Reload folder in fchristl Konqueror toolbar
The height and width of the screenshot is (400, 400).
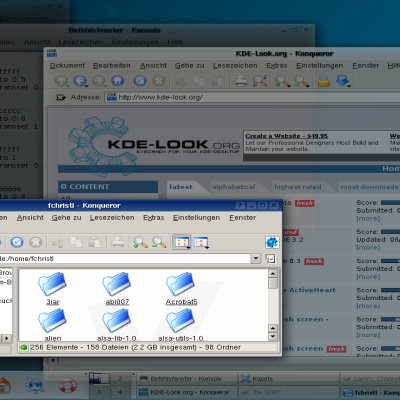click(x=17, y=242)
